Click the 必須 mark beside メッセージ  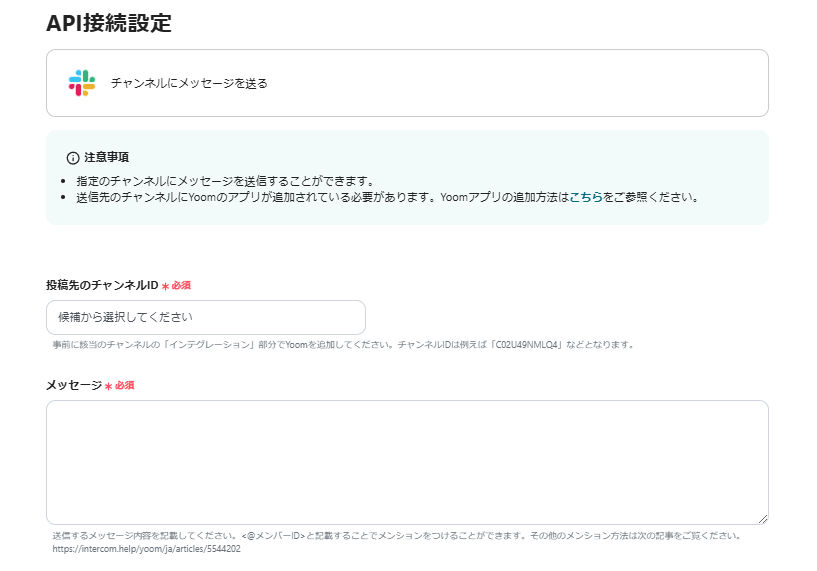point(120,386)
